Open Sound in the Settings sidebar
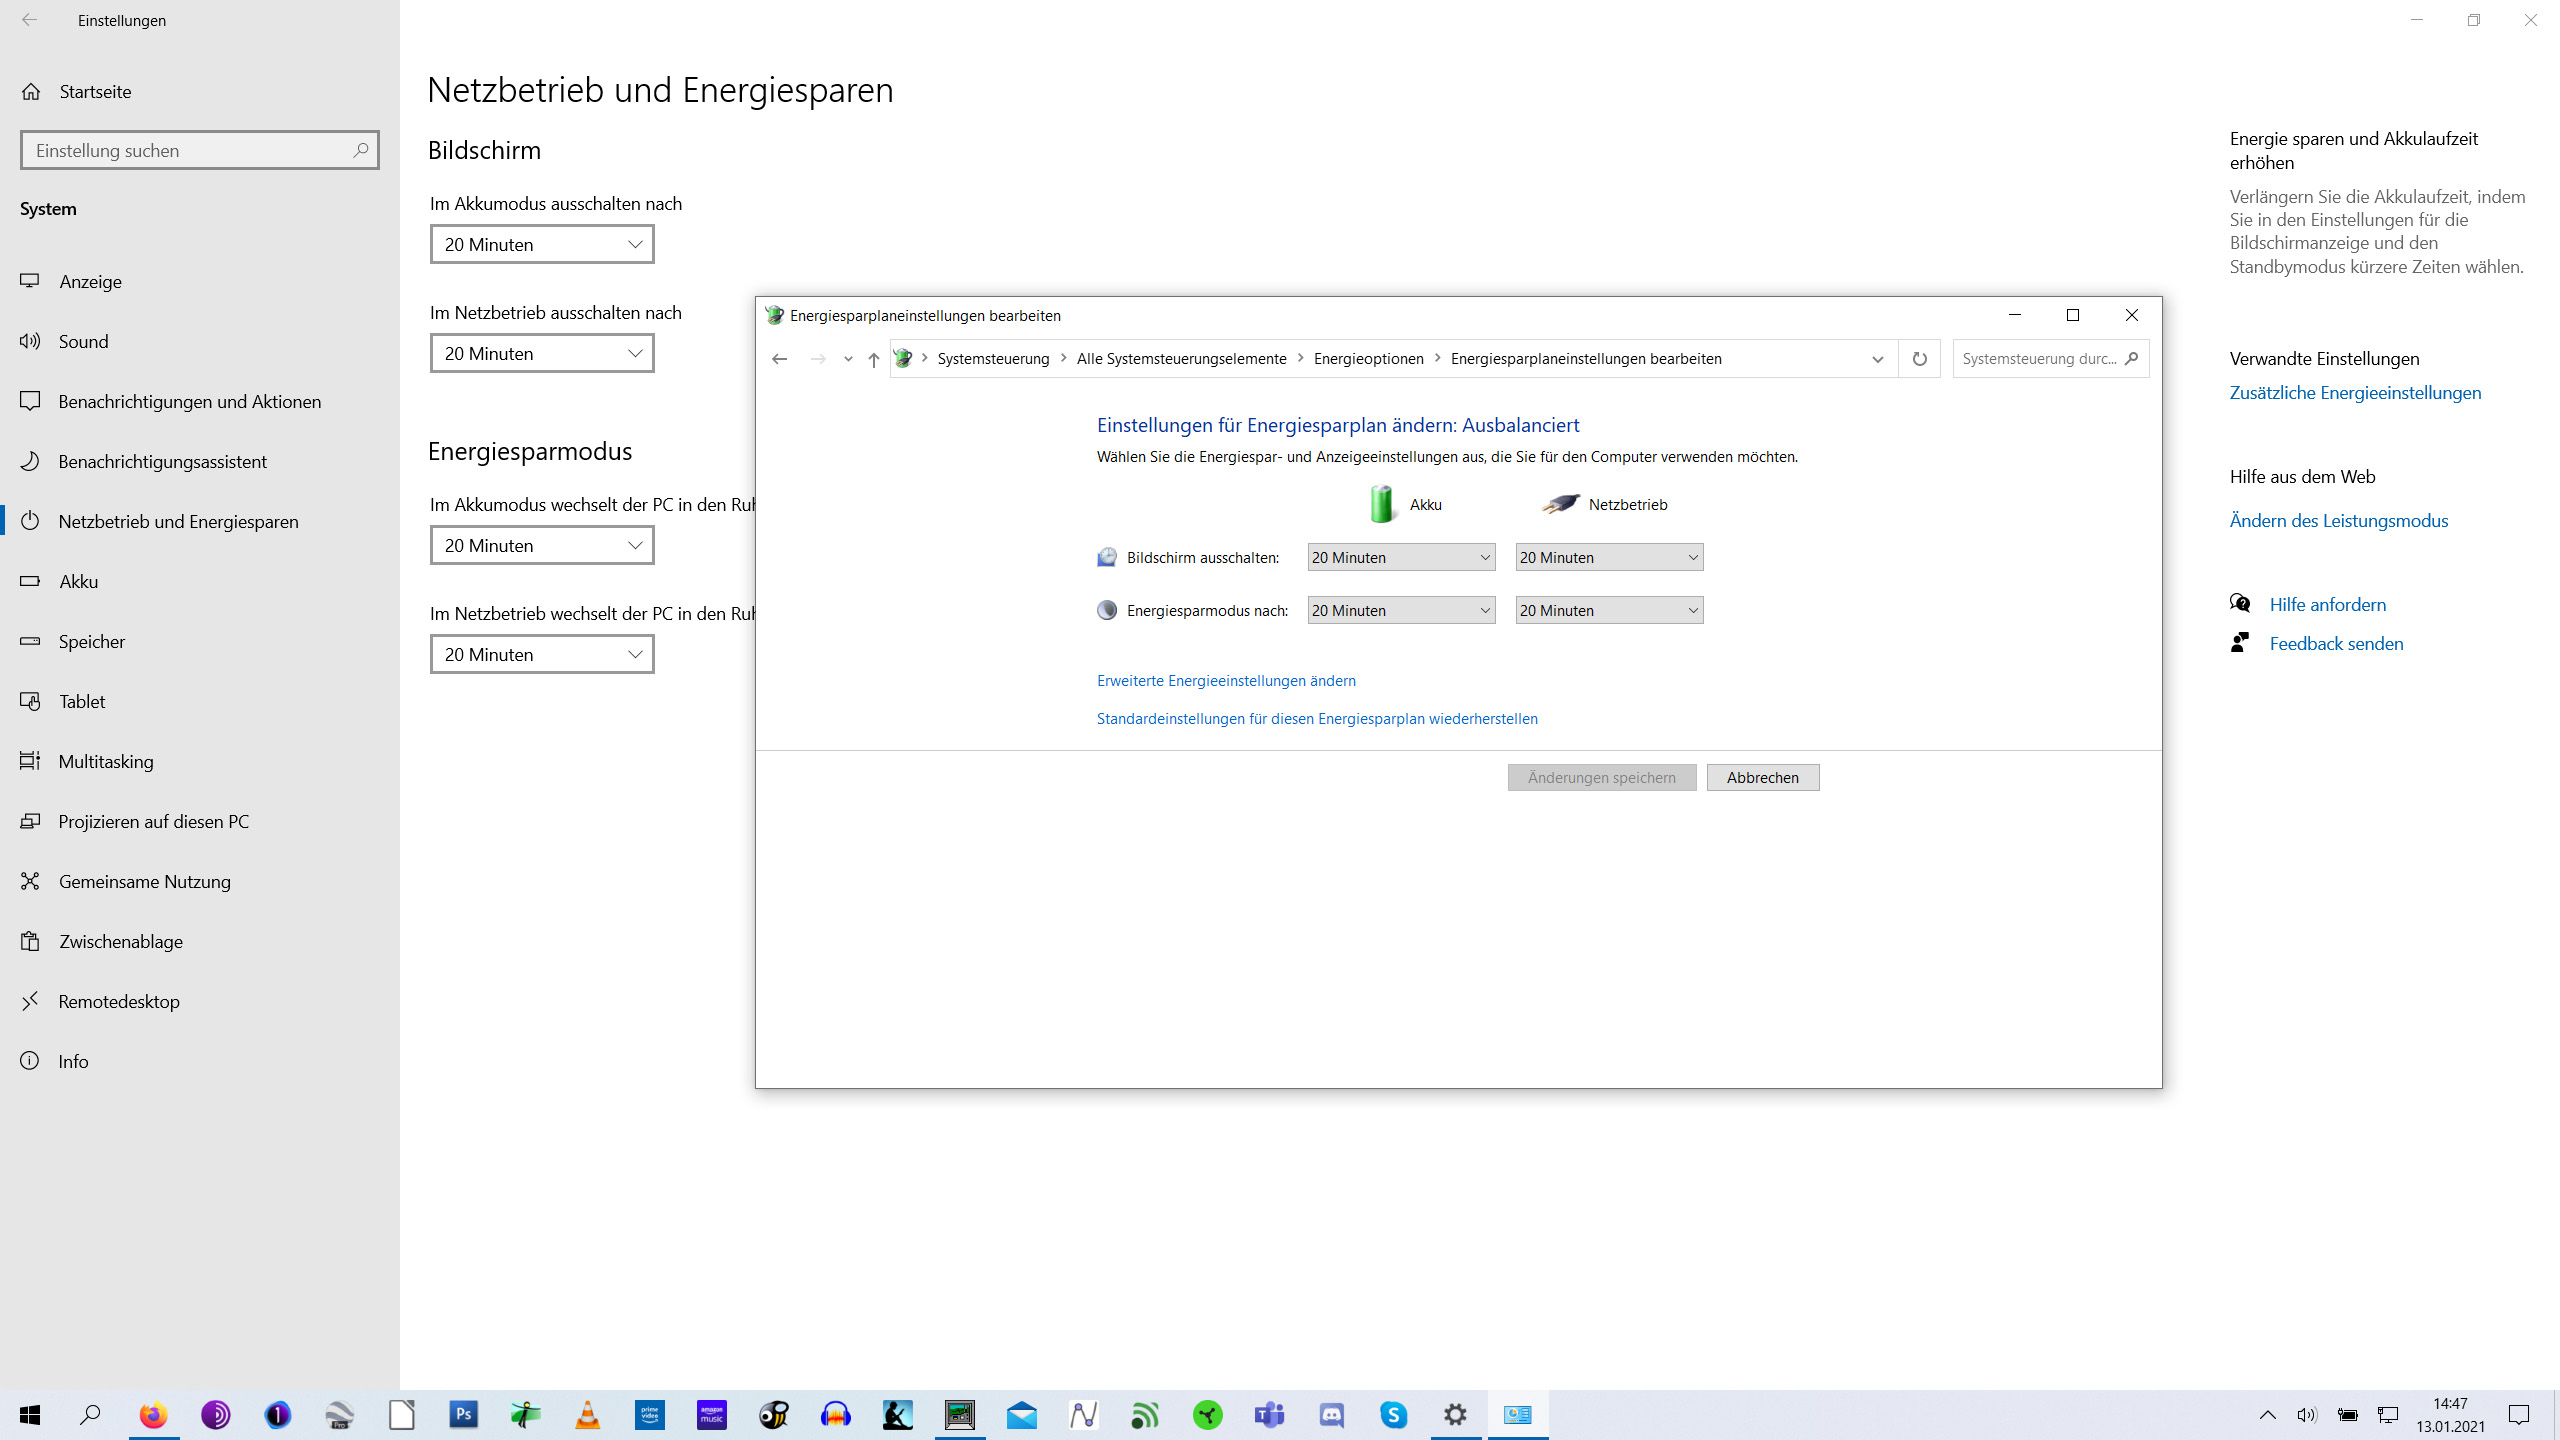2560x1440 pixels. (x=83, y=342)
